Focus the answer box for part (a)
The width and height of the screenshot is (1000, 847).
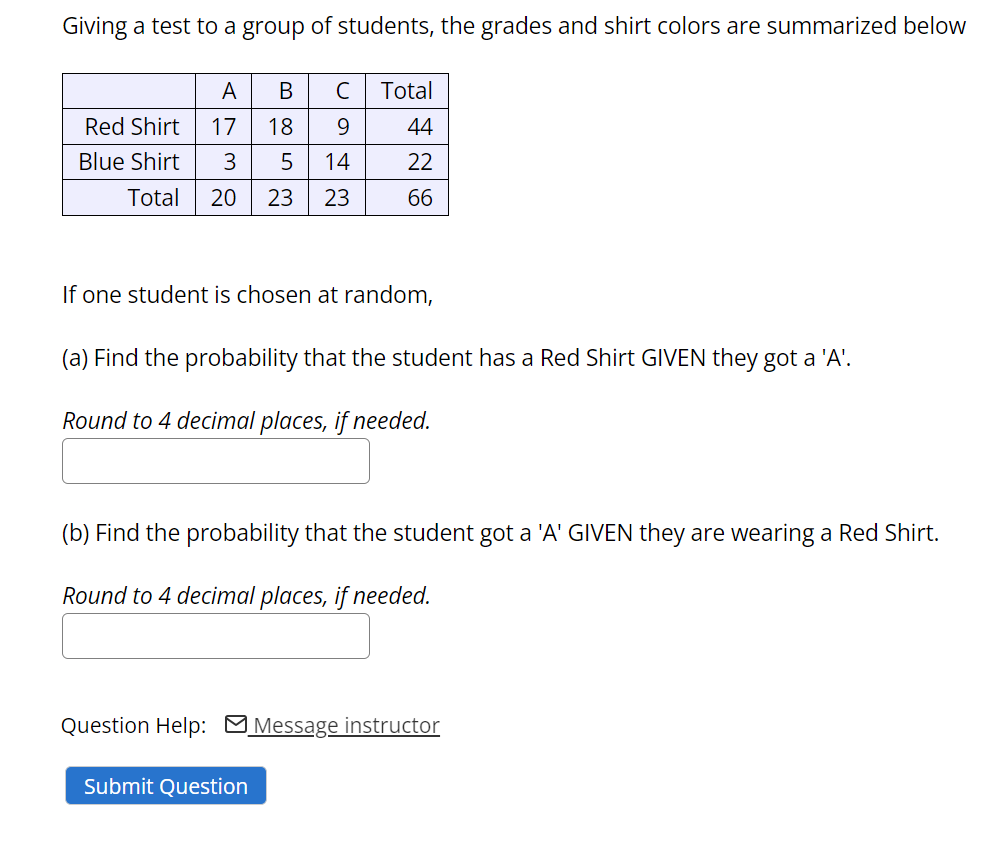(x=216, y=461)
